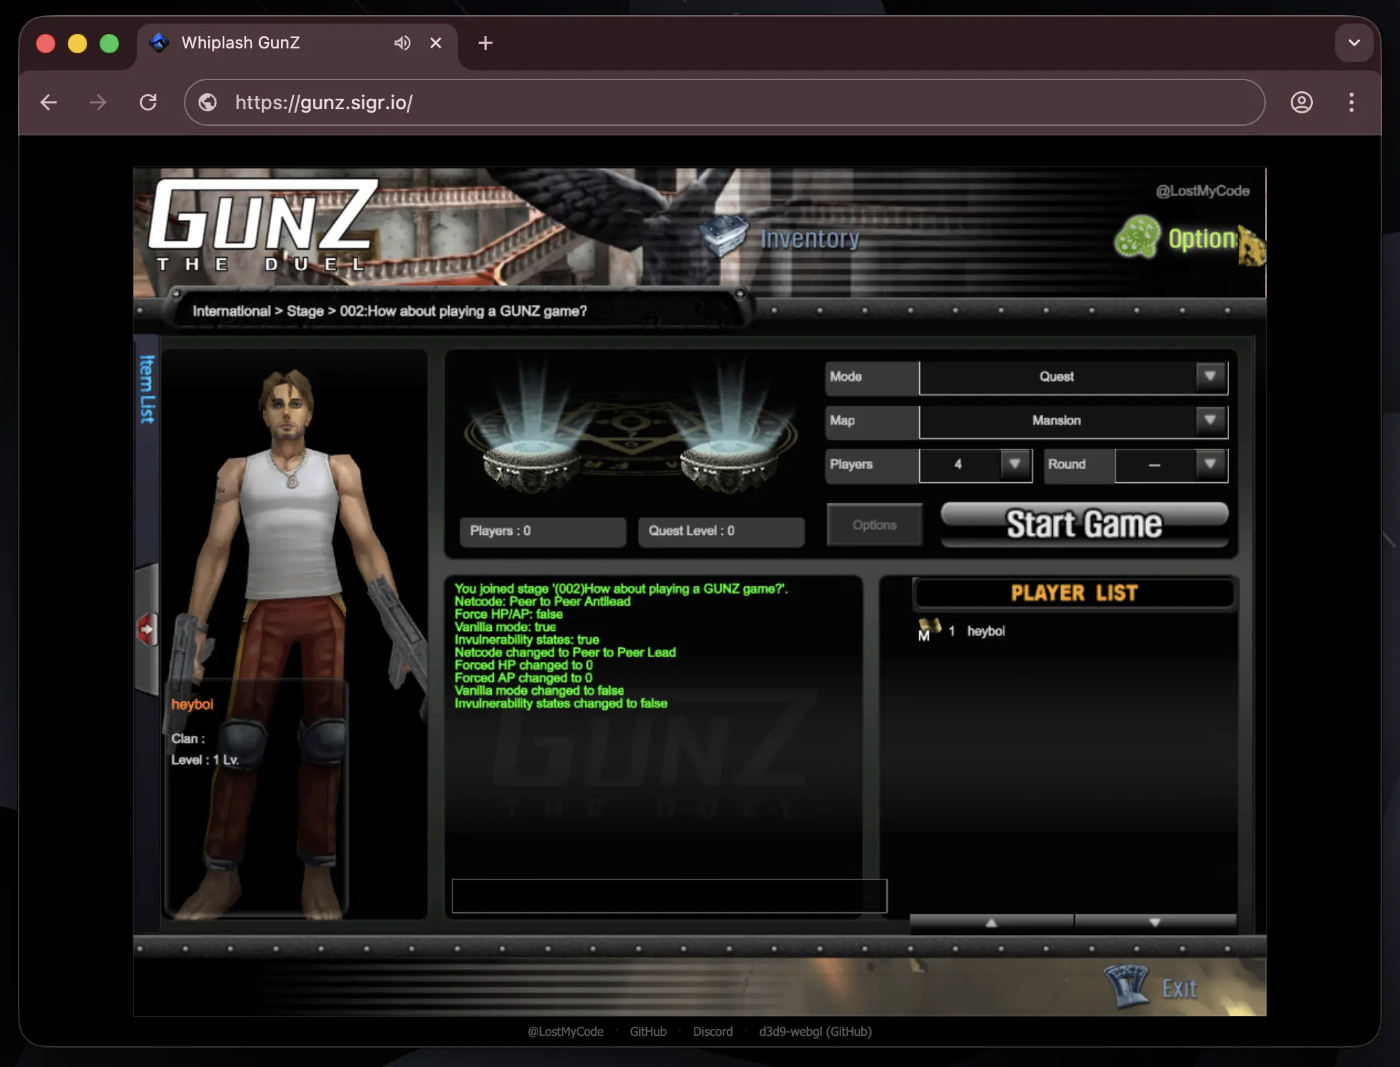Open the d3d9-webgl (GitHub) link

(815, 1032)
